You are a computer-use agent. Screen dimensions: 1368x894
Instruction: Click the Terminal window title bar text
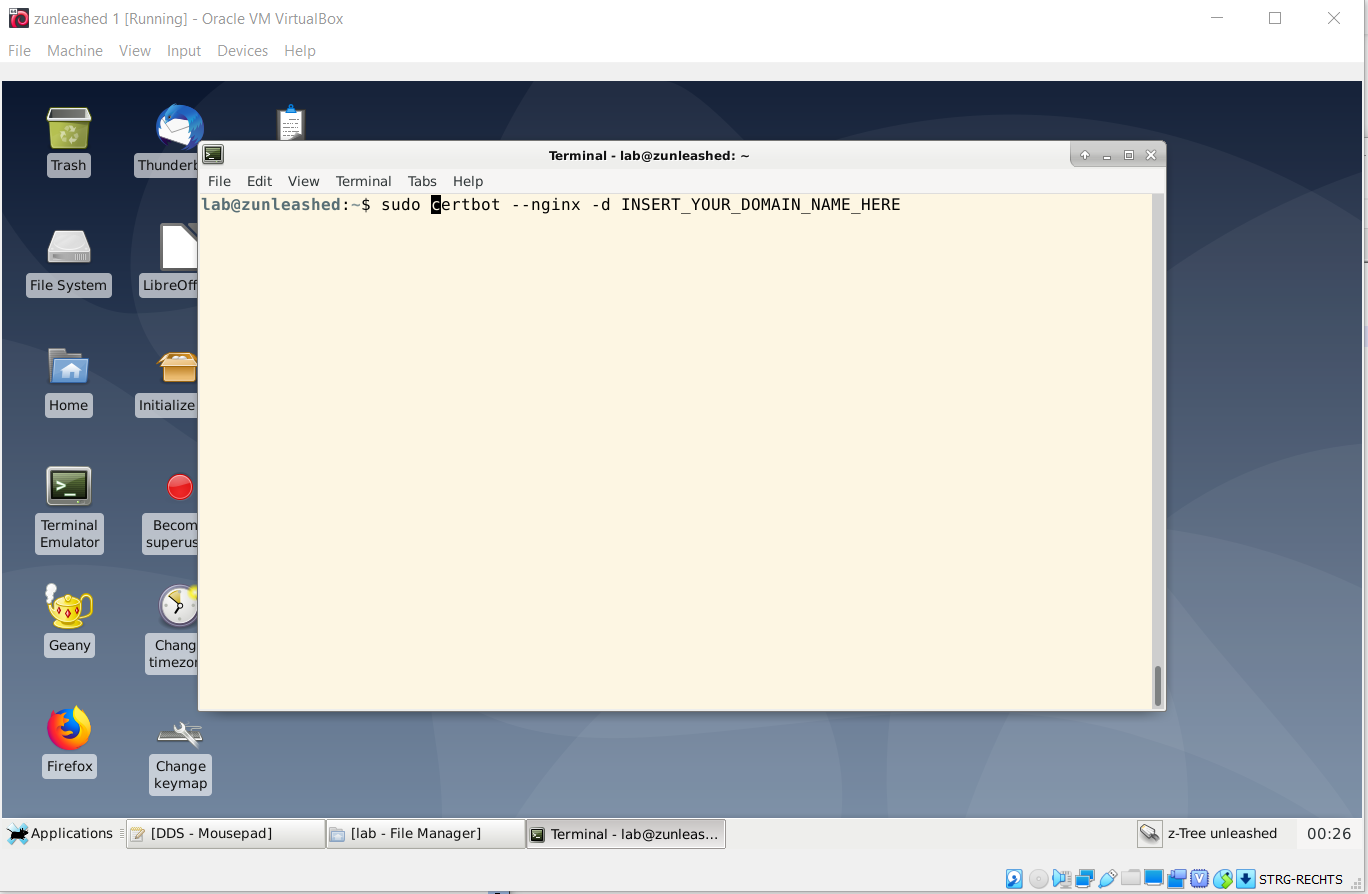point(649,155)
